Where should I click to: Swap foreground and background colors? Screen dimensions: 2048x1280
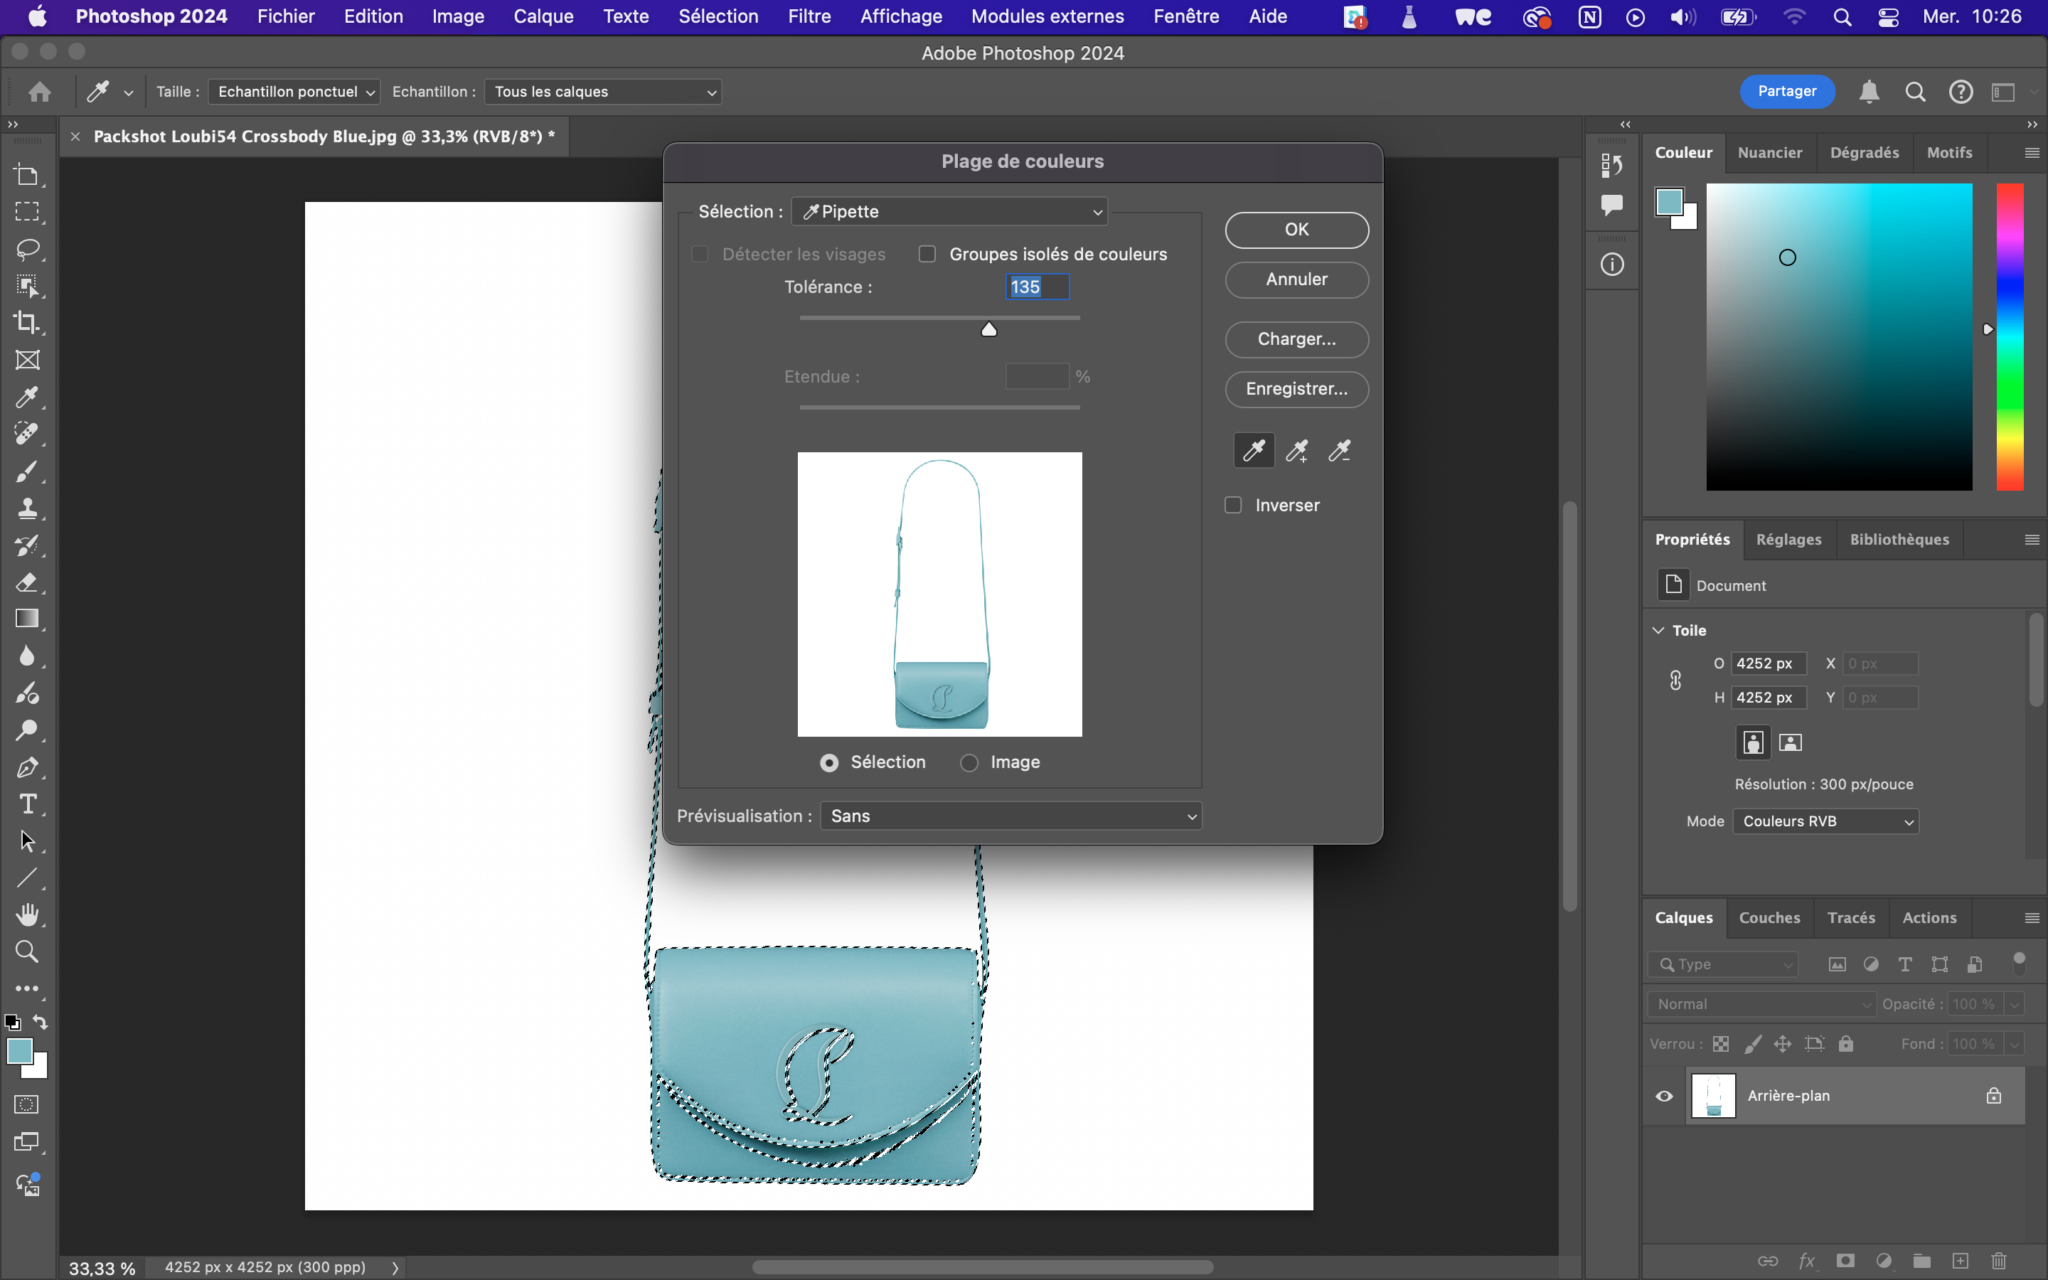40,1022
